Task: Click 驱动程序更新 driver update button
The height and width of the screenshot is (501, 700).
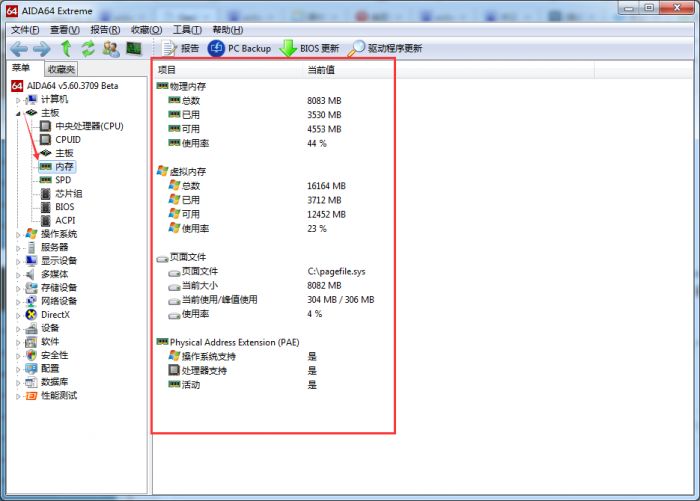Action: point(385,48)
